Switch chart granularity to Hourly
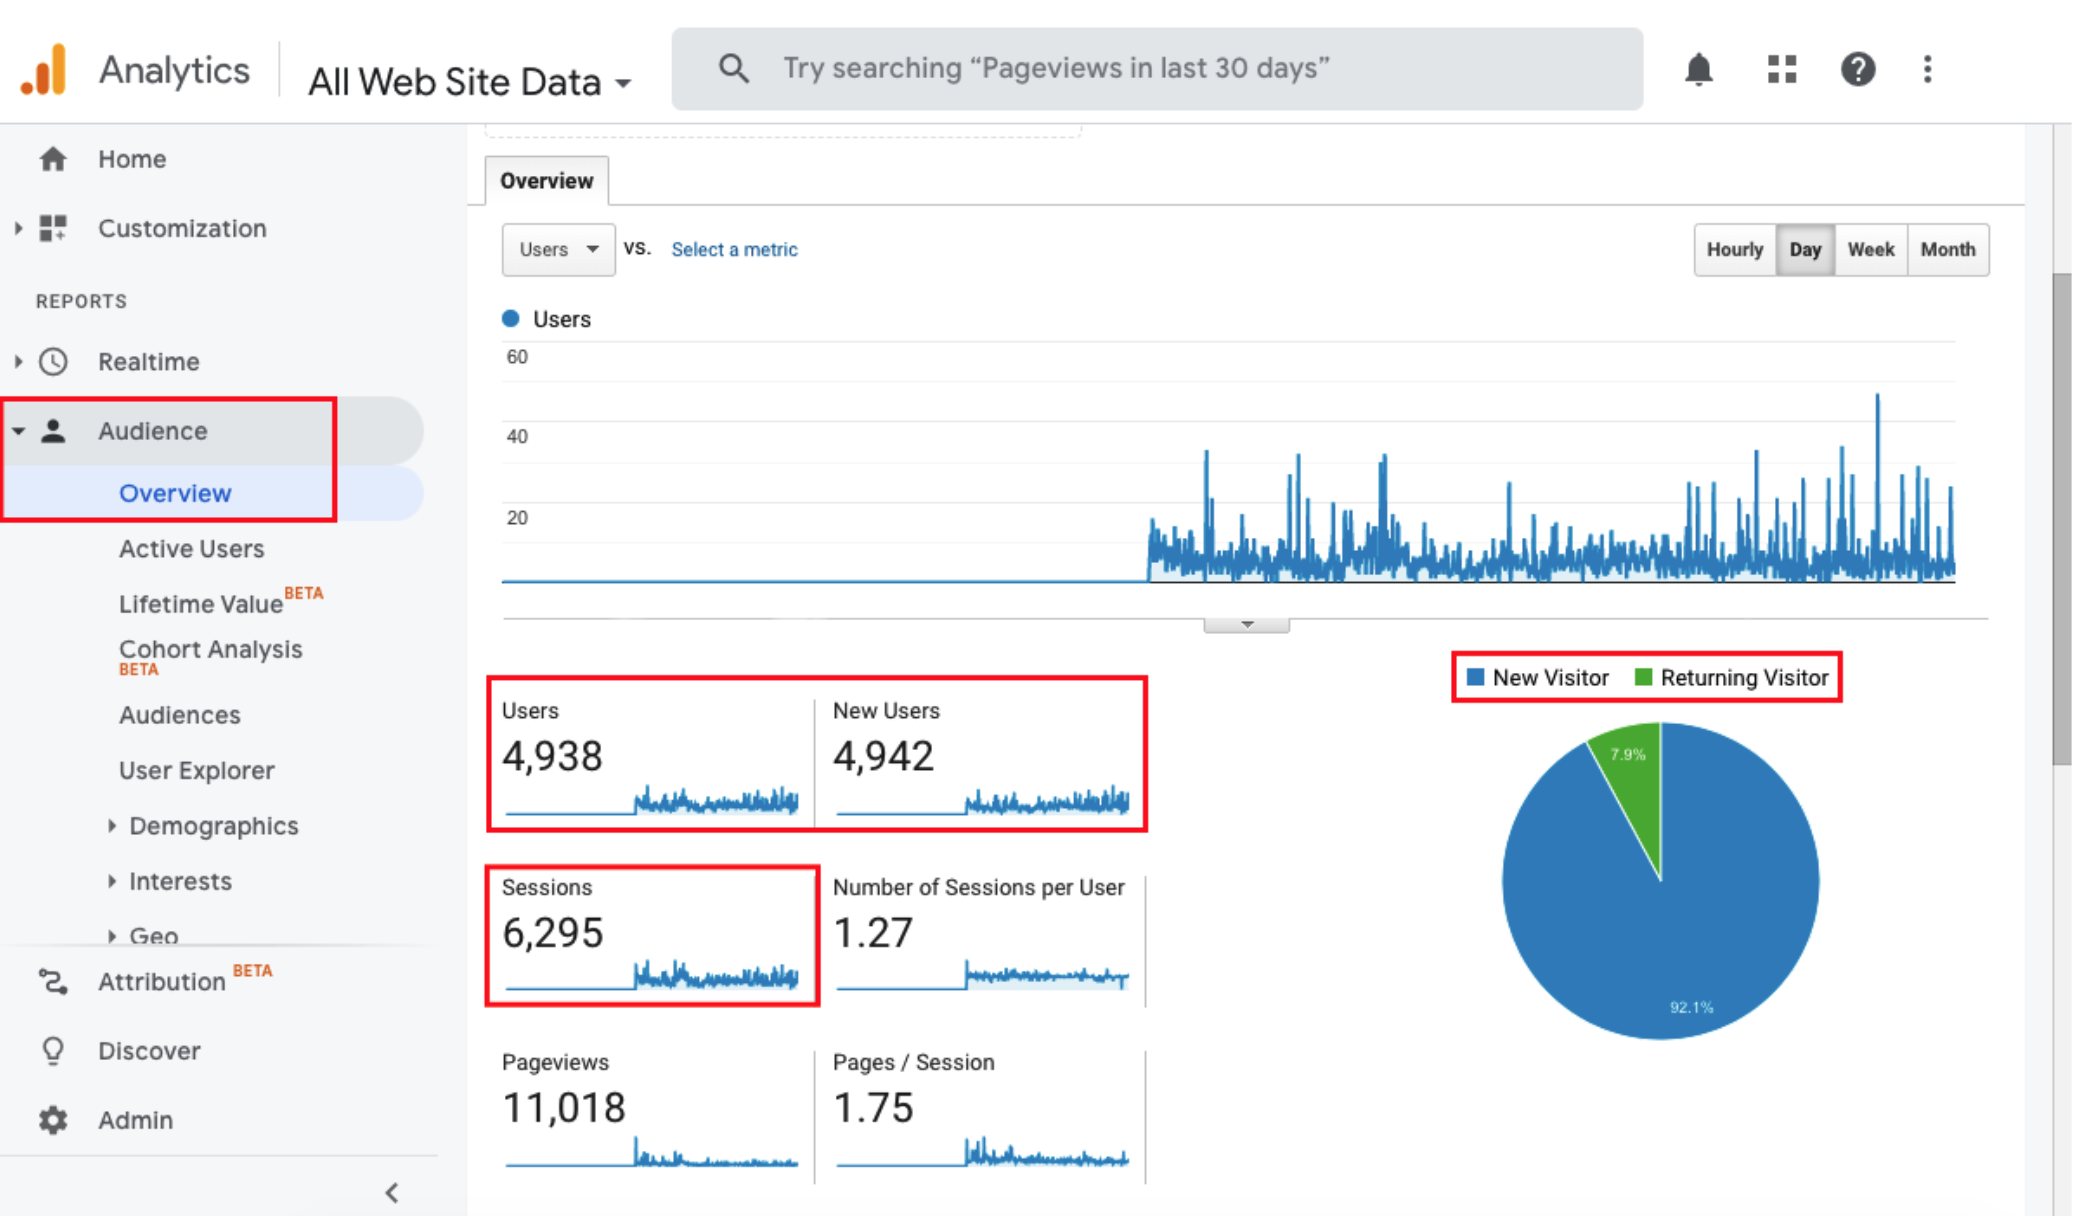This screenshot has width=2096, height=1216. (1734, 250)
